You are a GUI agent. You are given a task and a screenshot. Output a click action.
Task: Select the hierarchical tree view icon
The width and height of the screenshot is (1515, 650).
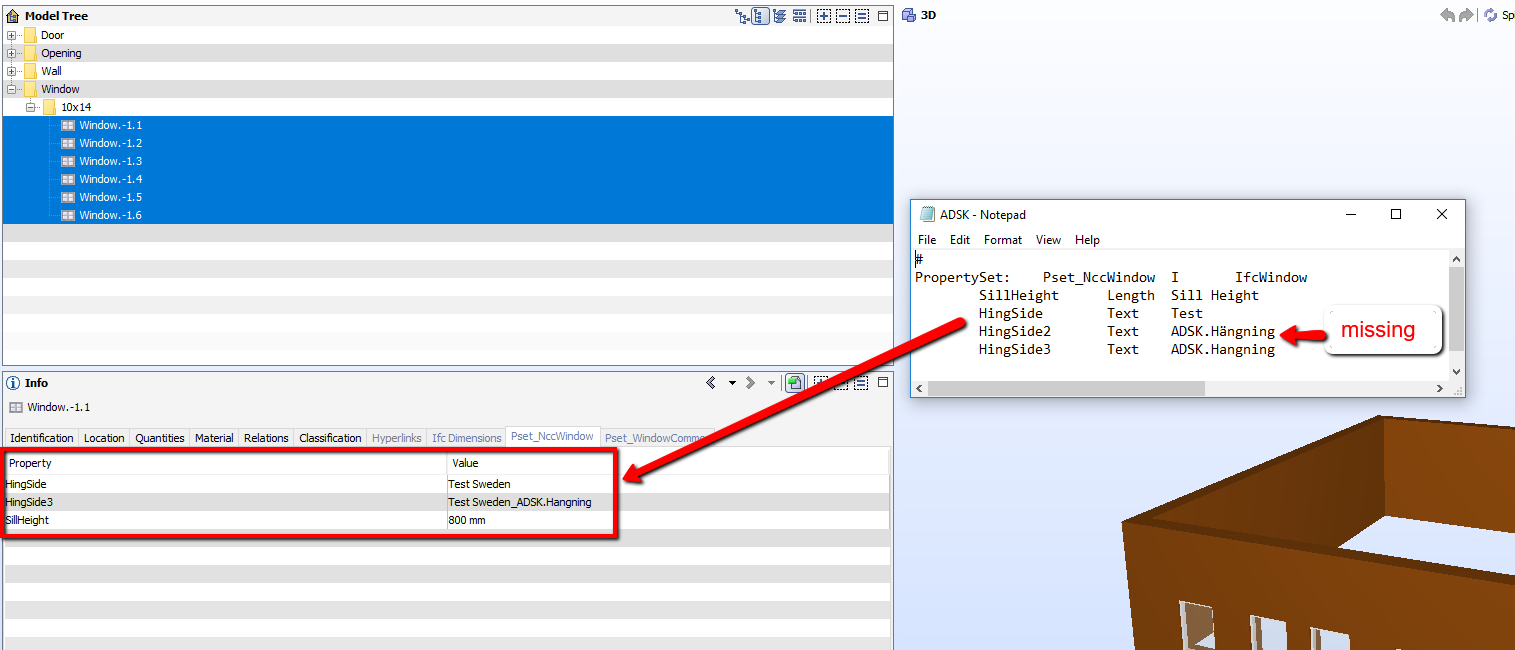pos(760,15)
